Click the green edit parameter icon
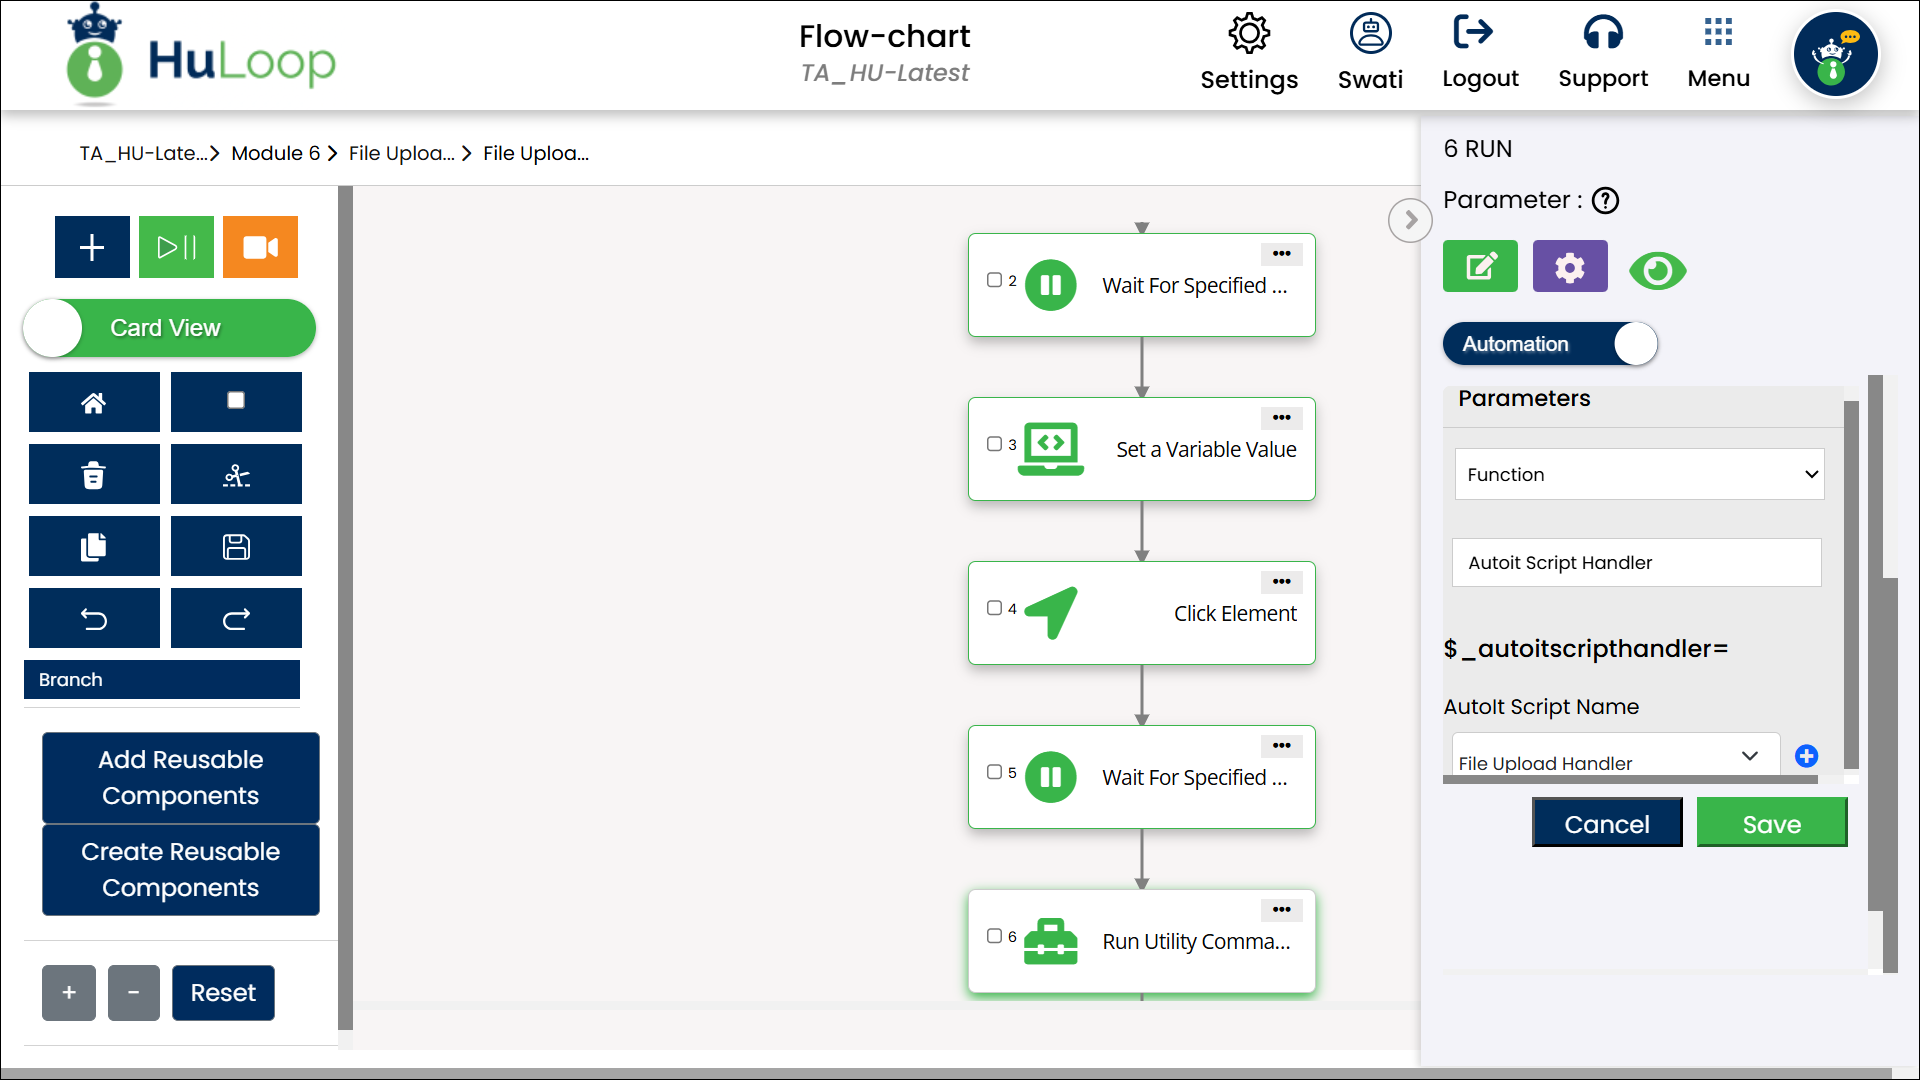1920x1080 pixels. pyautogui.click(x=1480, y=267)
